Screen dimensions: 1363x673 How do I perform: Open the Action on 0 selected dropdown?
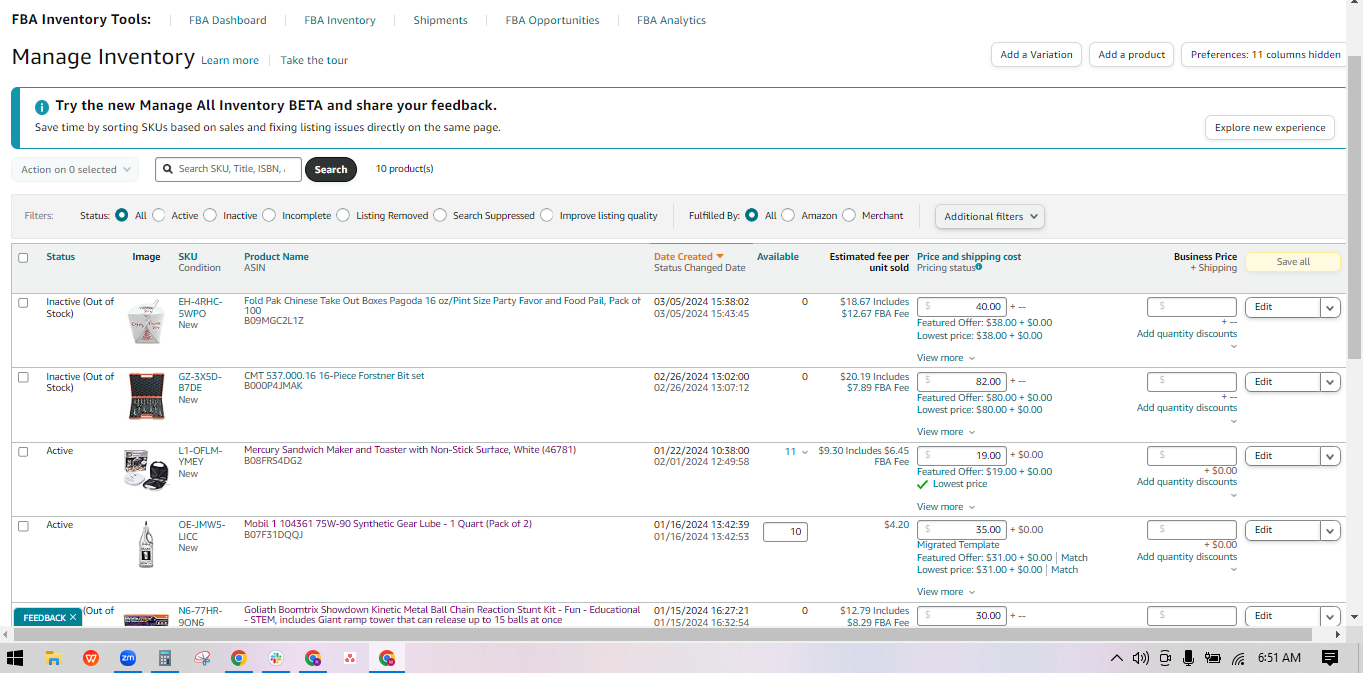pyautogui.click(x=75, y=170)
